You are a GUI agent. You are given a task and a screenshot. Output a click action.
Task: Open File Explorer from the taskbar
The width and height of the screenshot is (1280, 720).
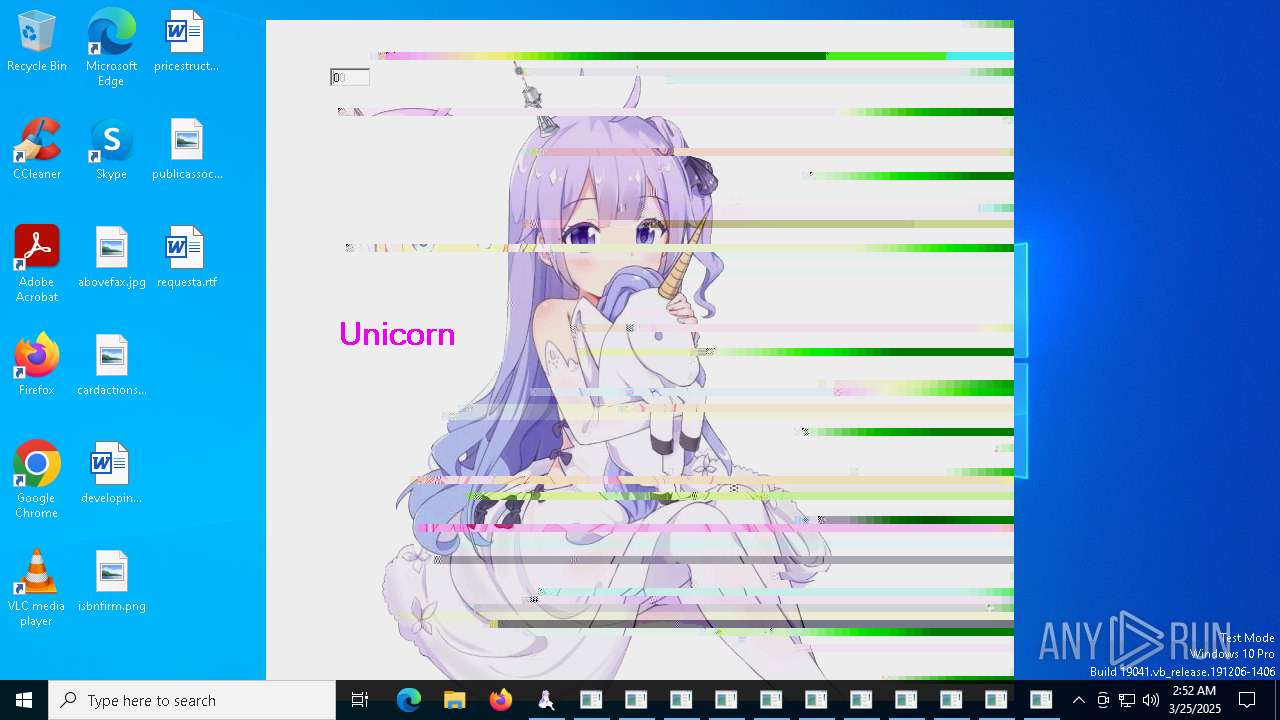point(455,700)
